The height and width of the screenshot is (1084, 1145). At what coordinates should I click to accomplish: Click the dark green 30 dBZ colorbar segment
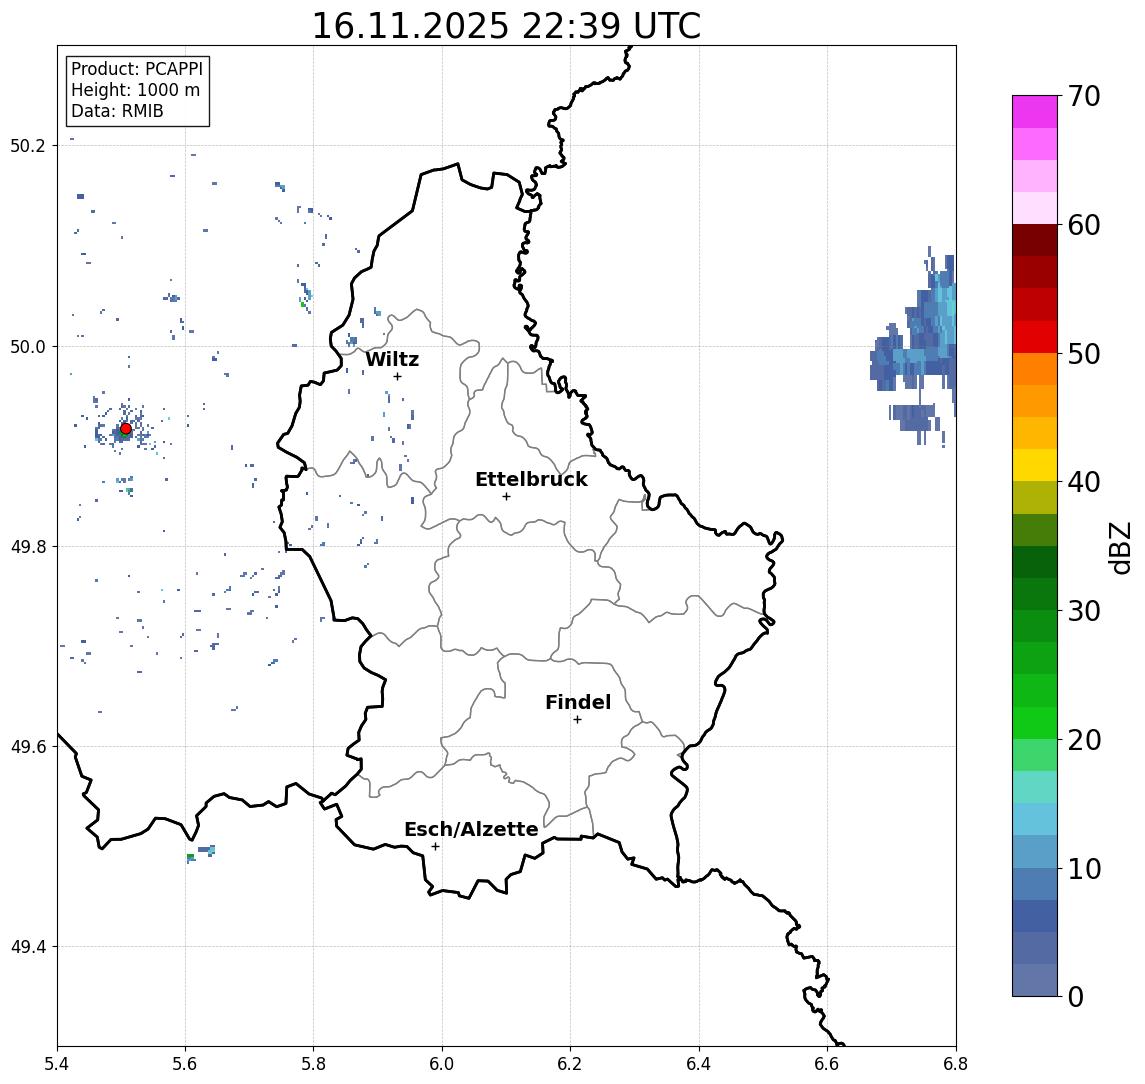click(x=1035, y=594)
